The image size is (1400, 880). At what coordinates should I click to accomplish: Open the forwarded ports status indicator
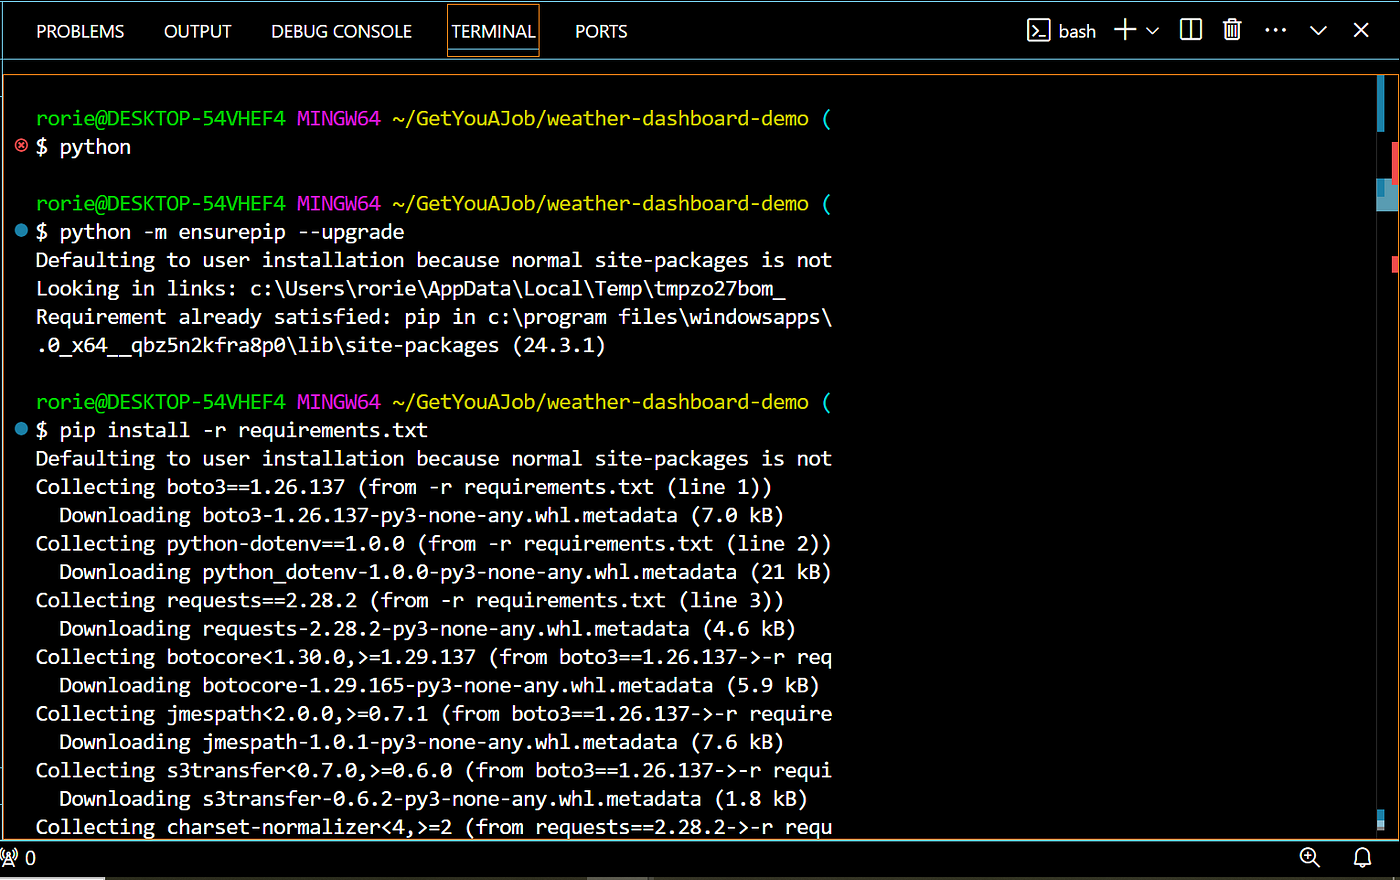(18, 858)
